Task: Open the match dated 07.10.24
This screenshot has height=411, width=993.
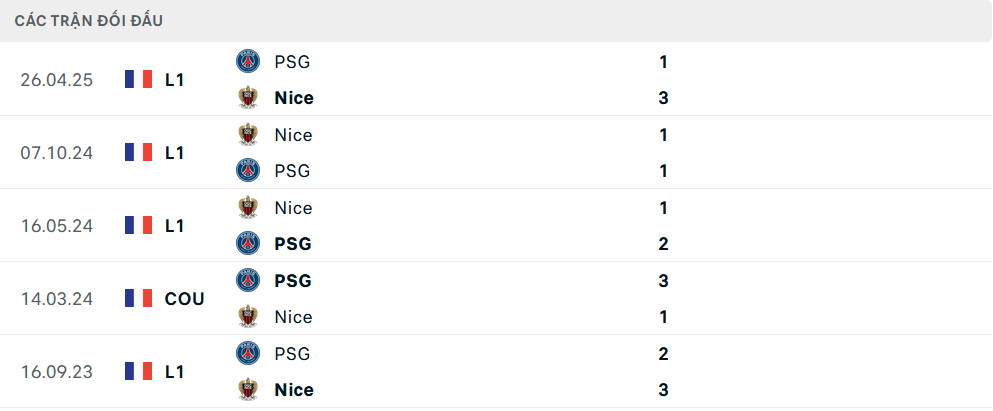Action: (x=57, y=152)
